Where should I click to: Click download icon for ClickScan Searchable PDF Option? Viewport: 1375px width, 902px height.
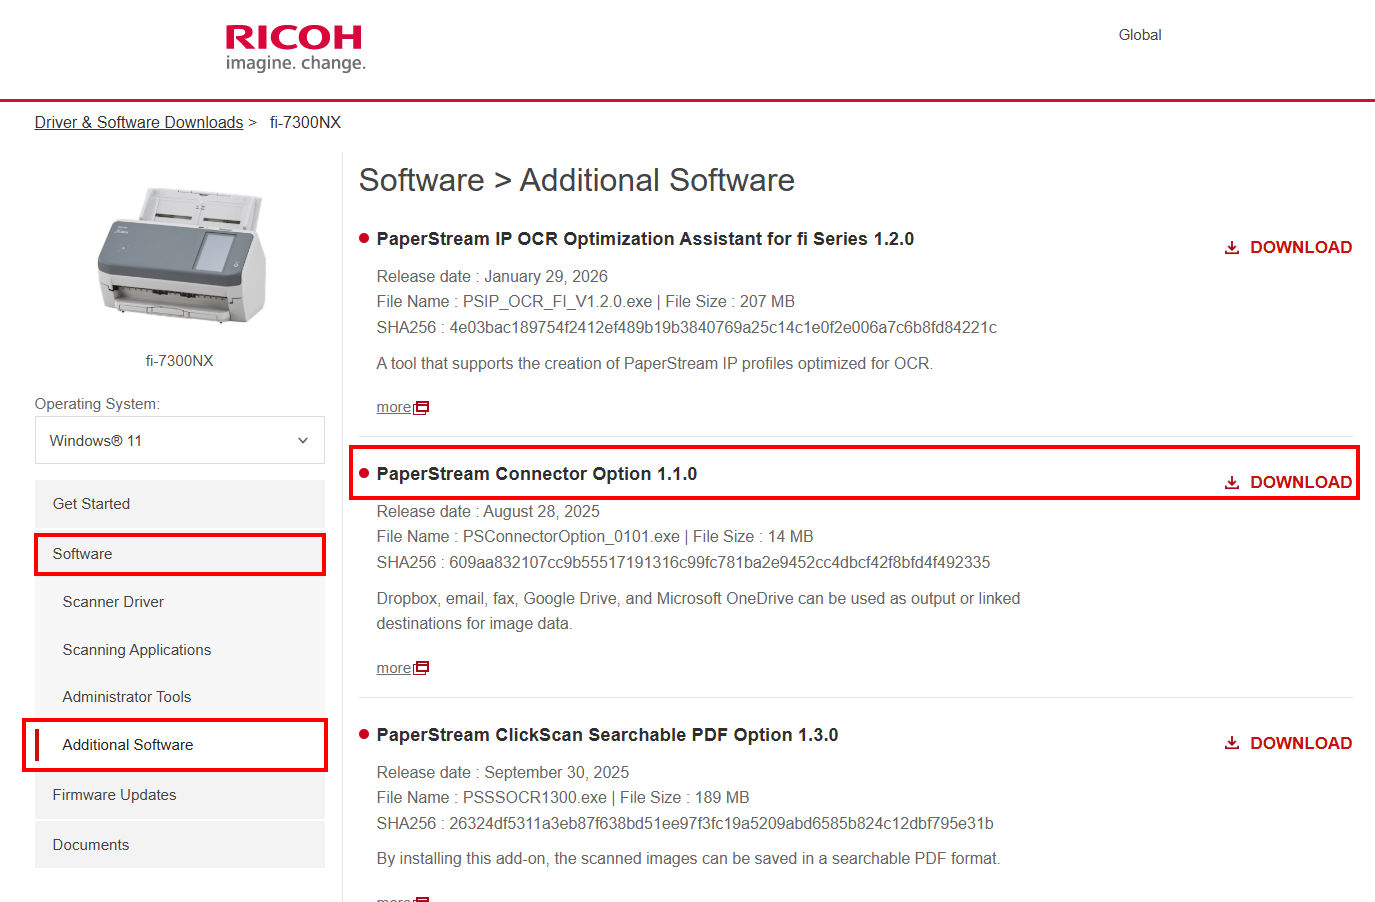click(x=1232, y=743)
